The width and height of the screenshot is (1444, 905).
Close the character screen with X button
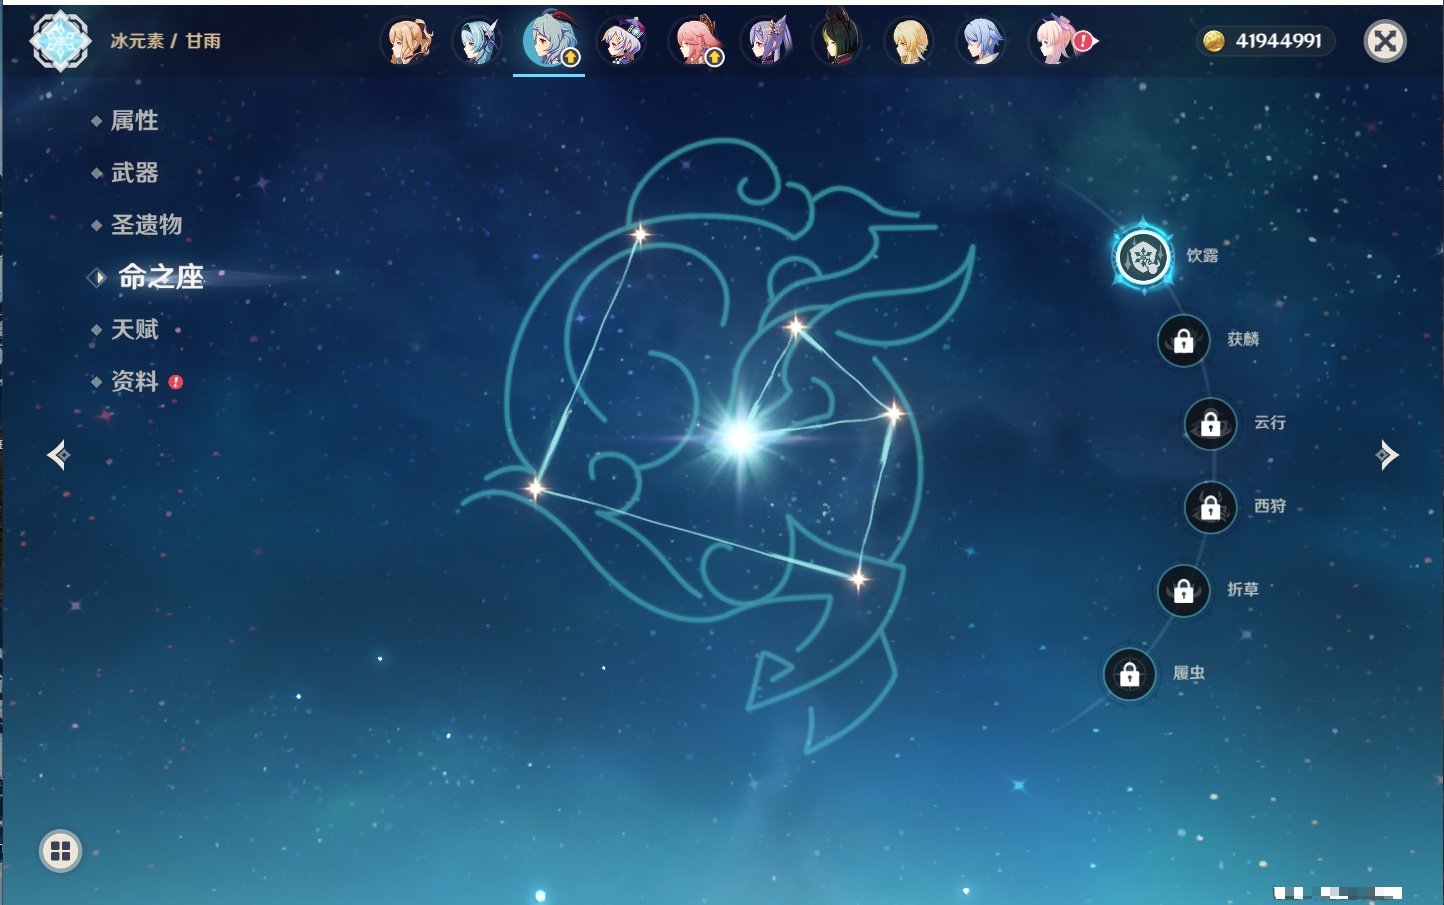[x=1385, y=41]
